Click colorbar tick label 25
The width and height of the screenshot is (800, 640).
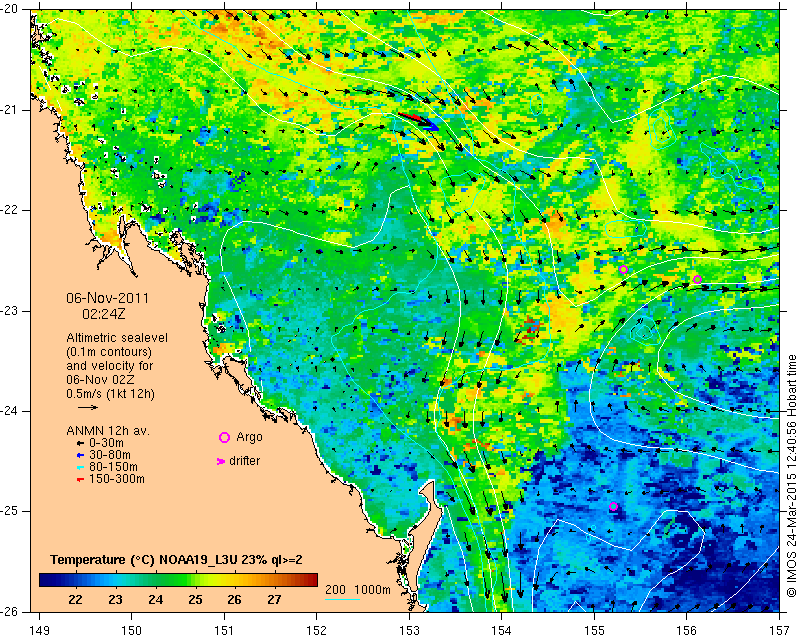(195, 600)
